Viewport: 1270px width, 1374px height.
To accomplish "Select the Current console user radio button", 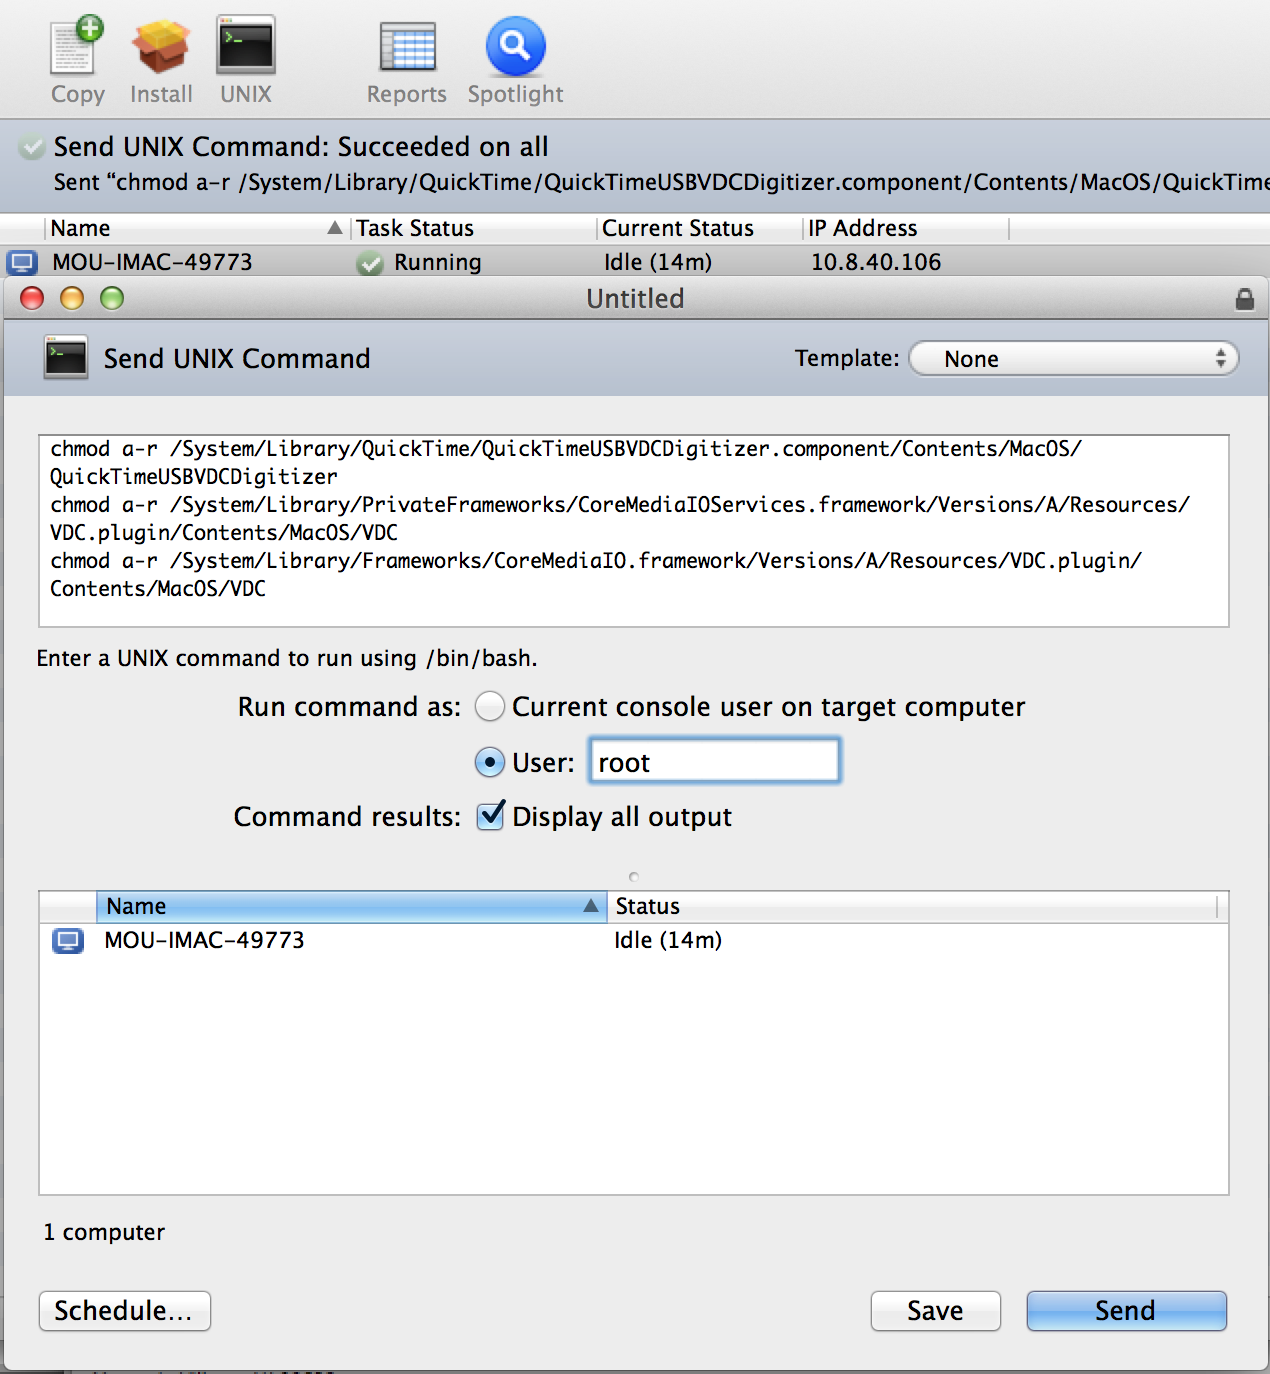I will click(489, 706).
